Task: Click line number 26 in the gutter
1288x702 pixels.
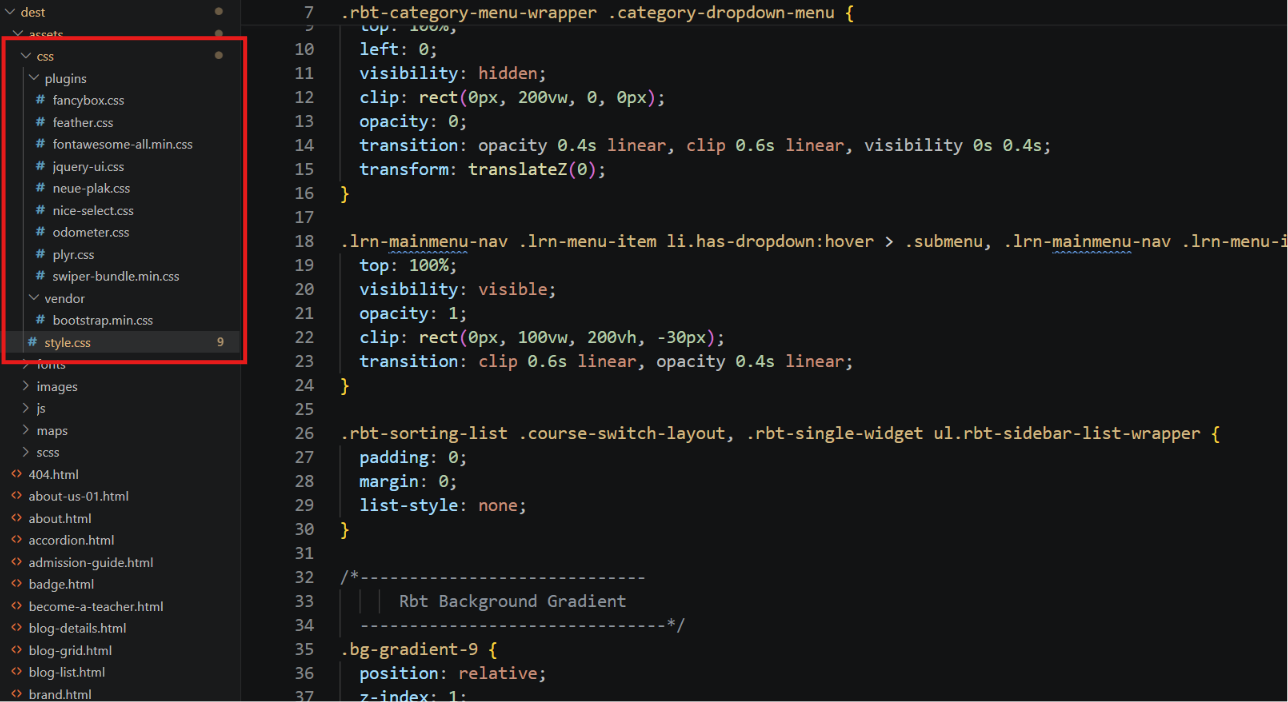Action: 304,433
